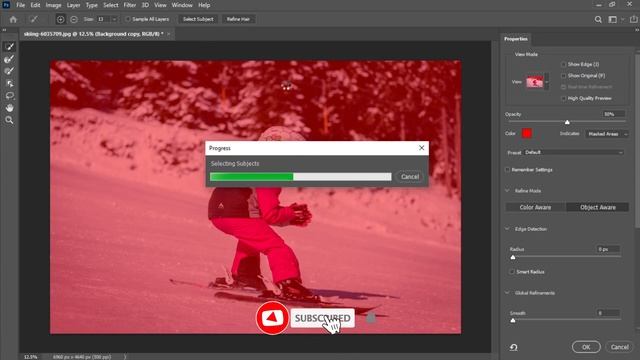Open the File menu
The width and height of the screenshot is (640, 360).
pos(20,5)
